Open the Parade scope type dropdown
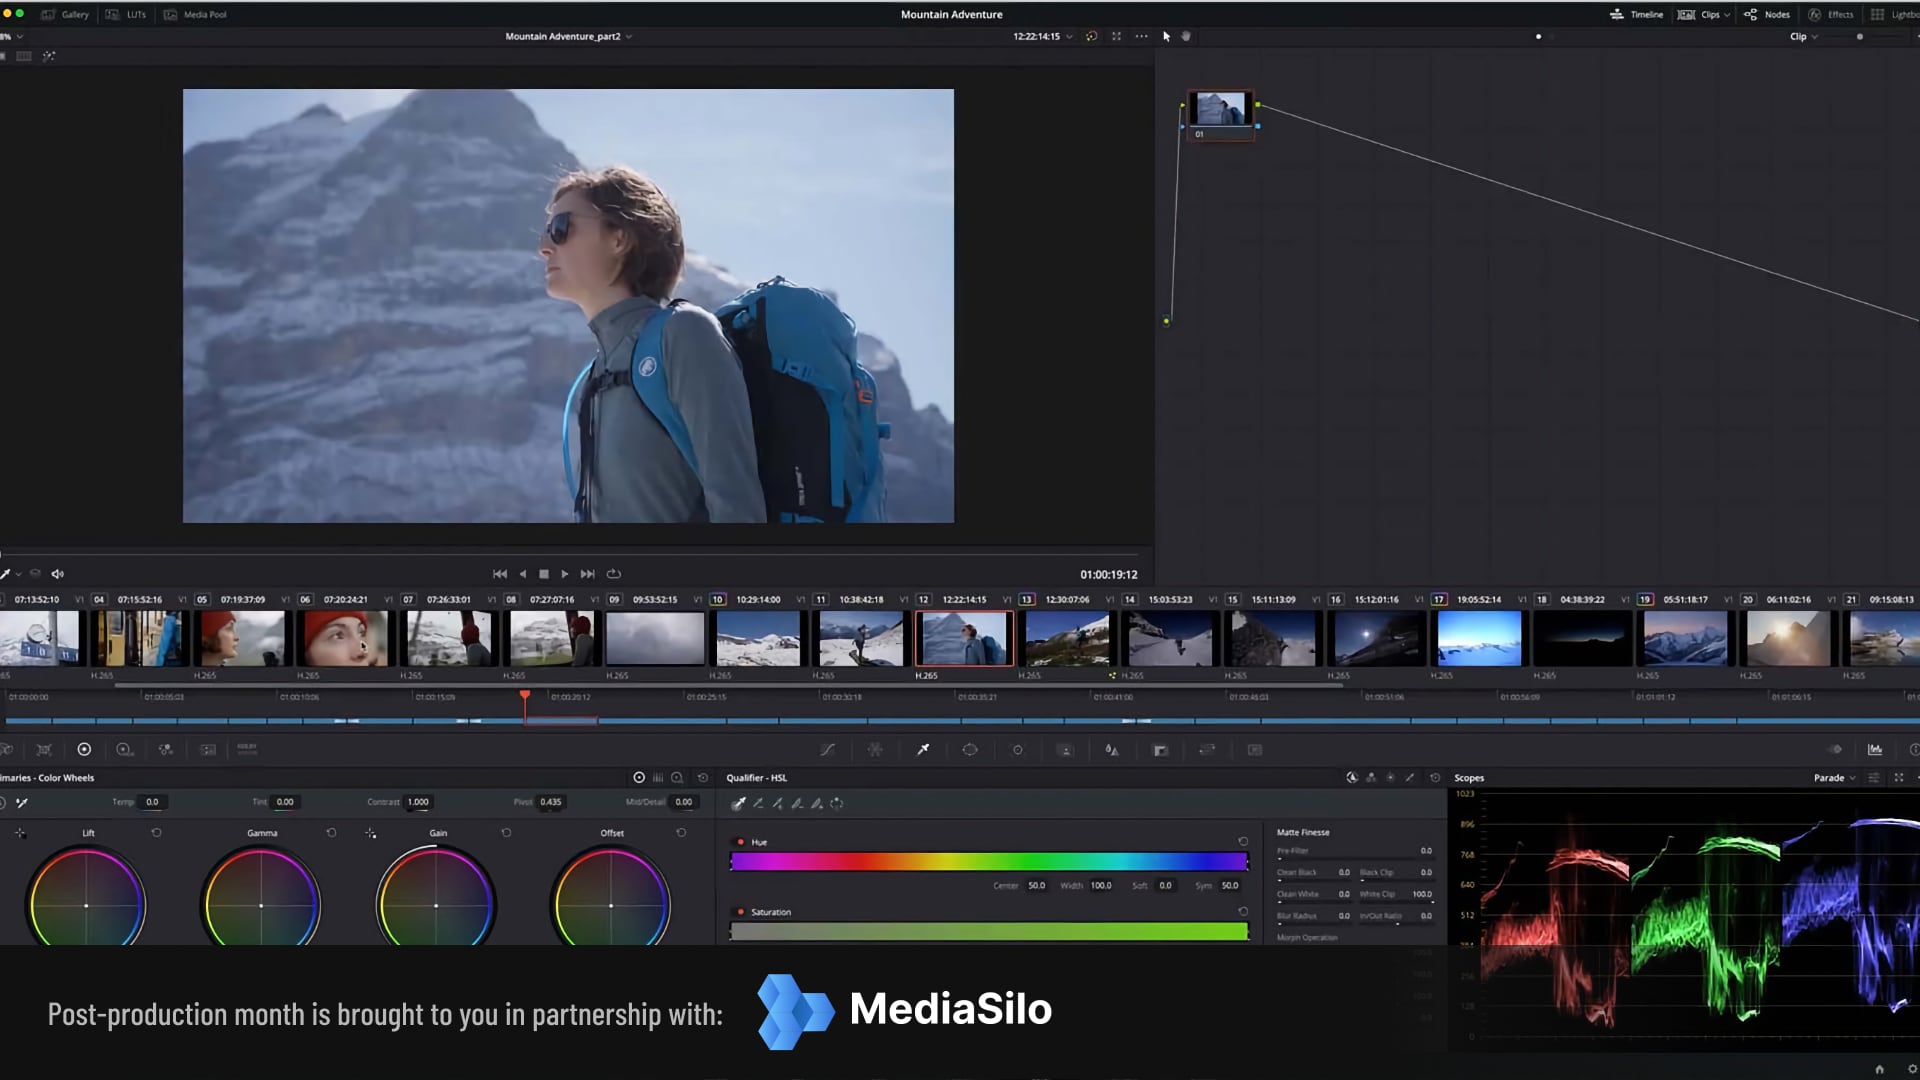Screen dimensions: 1920x1080 click(1834, 778)
